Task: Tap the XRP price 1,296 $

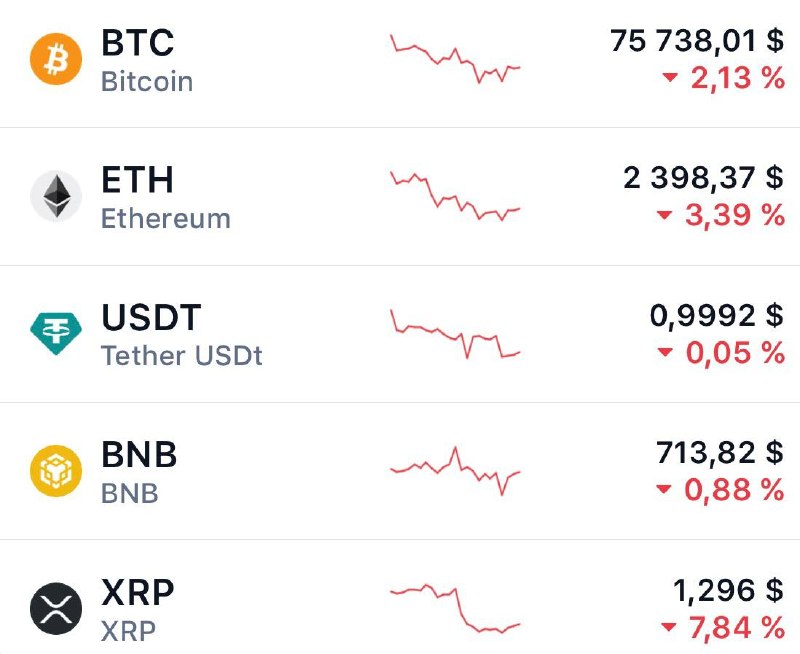Action: tap(729, 590)
